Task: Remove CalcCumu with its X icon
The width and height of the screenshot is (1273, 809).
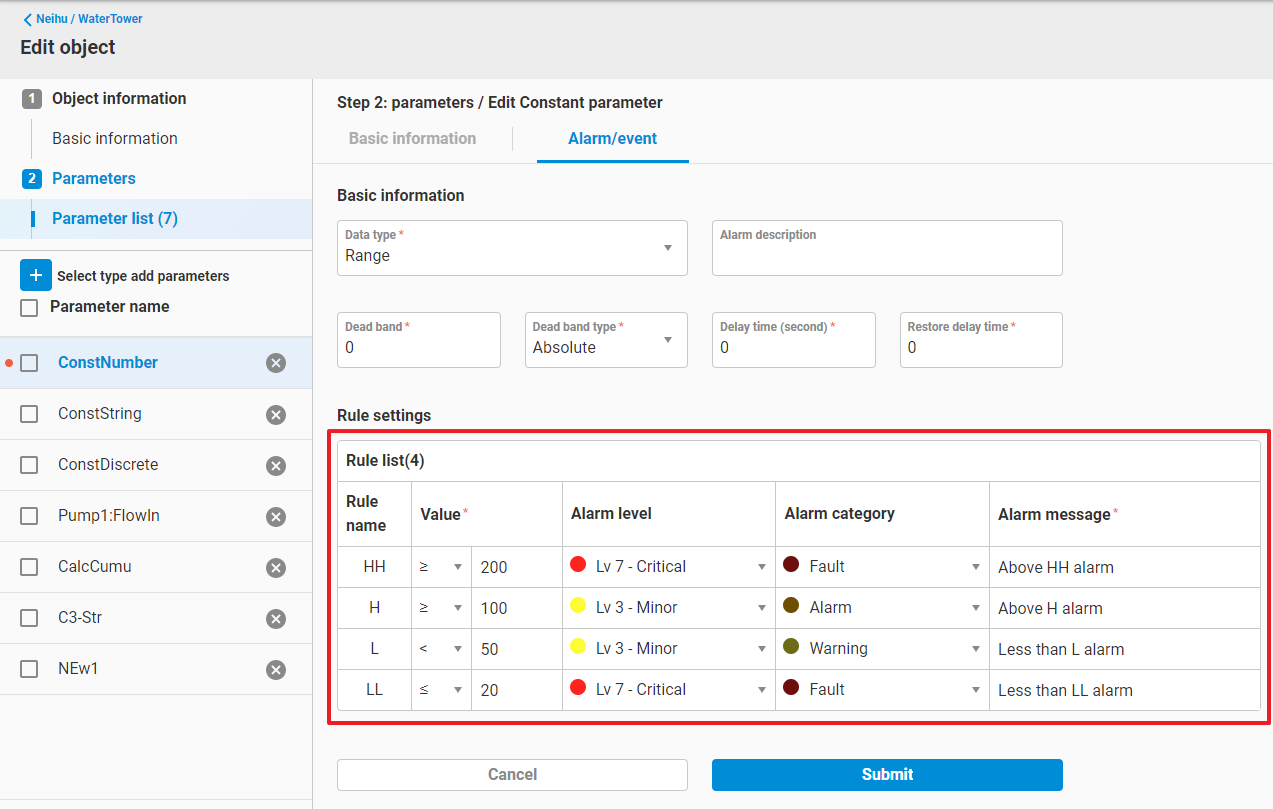Action: tap(276, 567)
